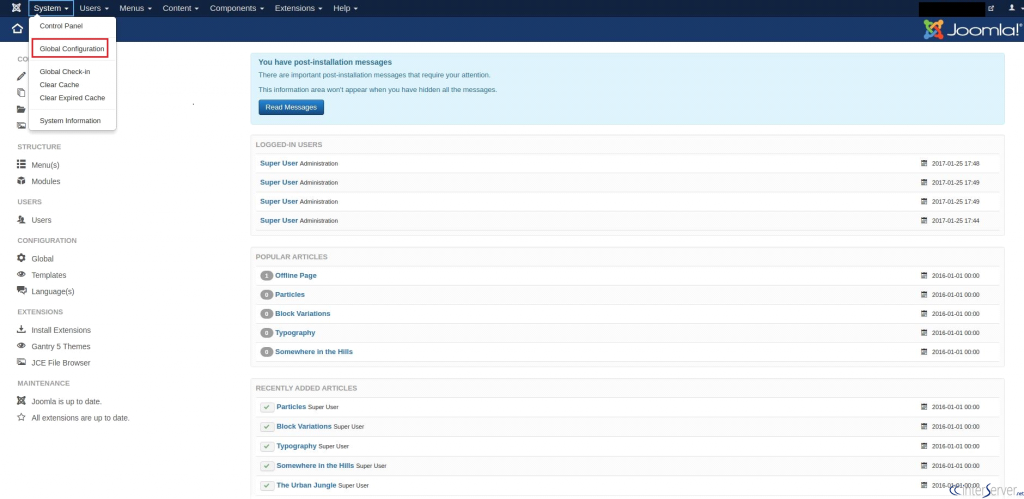Click the Read Messages button
The height and width of the screenshot is (499, 1024).
point(291,107)
